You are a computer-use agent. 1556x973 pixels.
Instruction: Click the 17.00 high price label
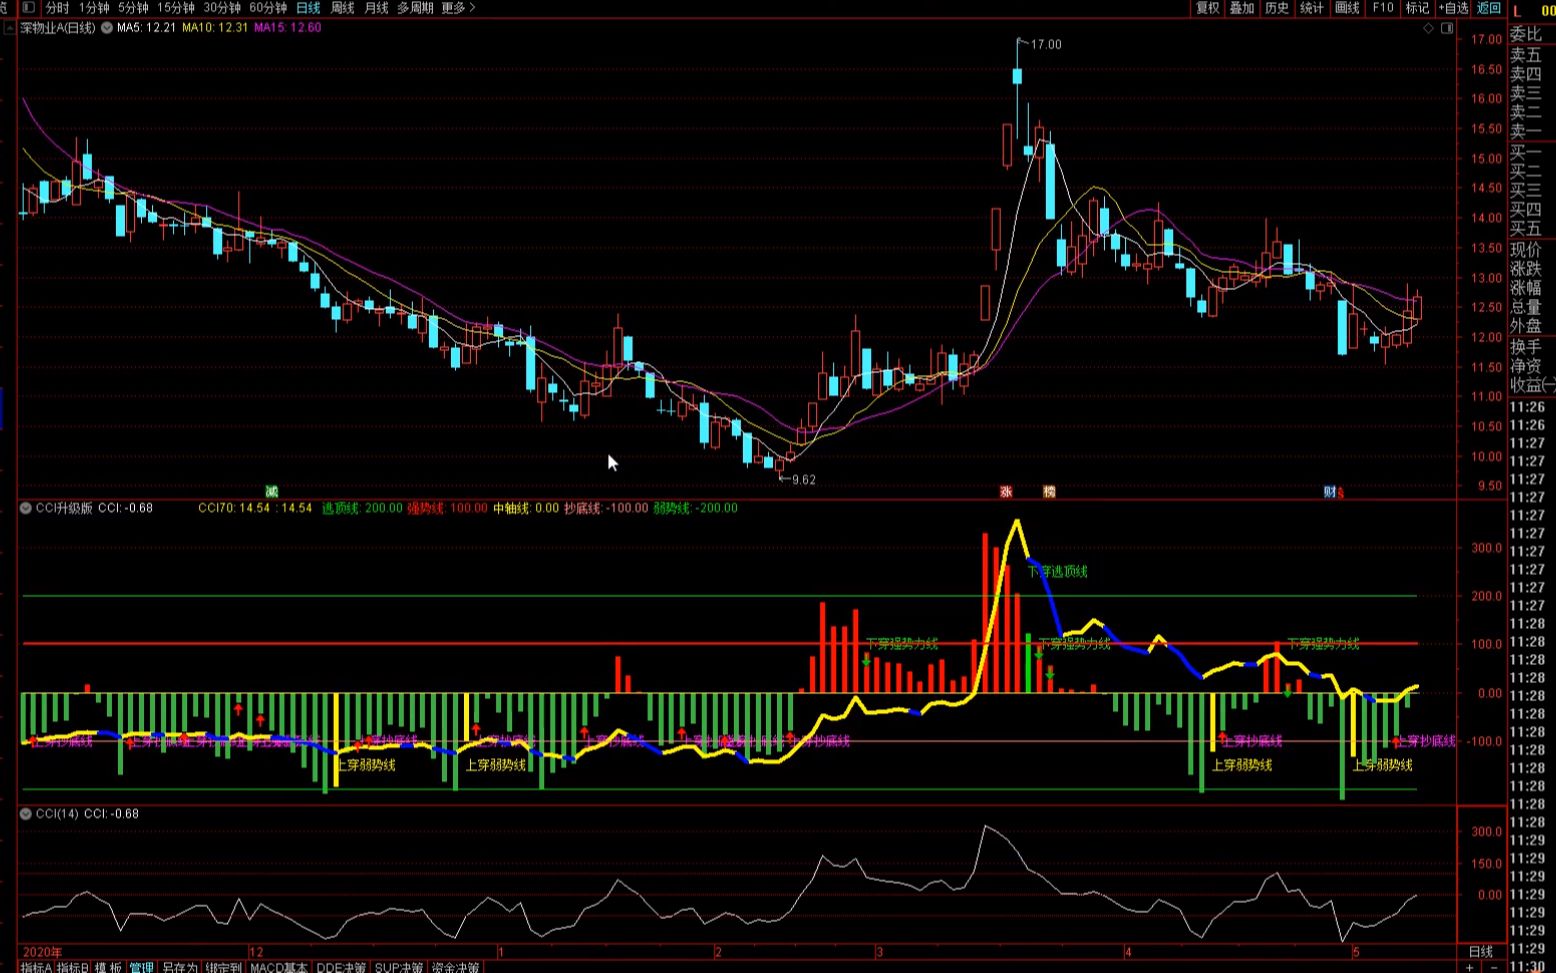1046,45
